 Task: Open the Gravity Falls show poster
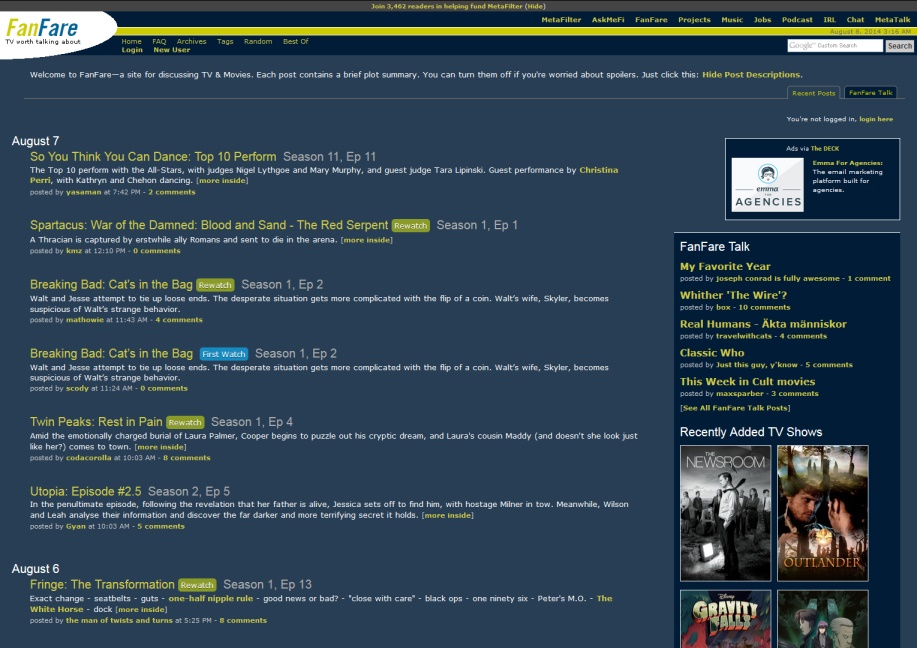click(725, 619)
